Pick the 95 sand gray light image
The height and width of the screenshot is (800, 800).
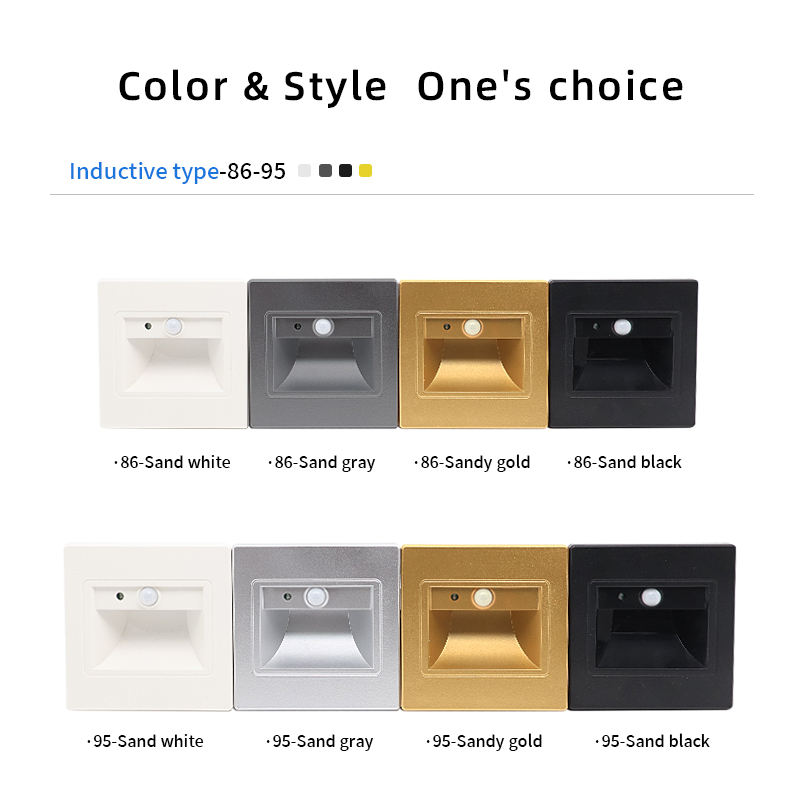[316, 627]
